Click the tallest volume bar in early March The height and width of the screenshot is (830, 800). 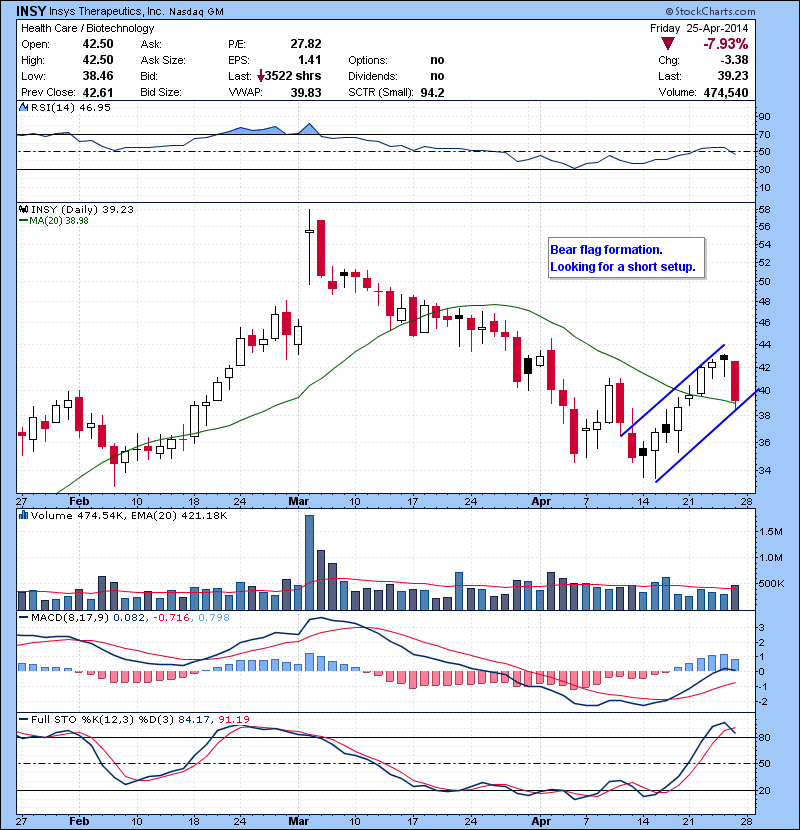310,562
